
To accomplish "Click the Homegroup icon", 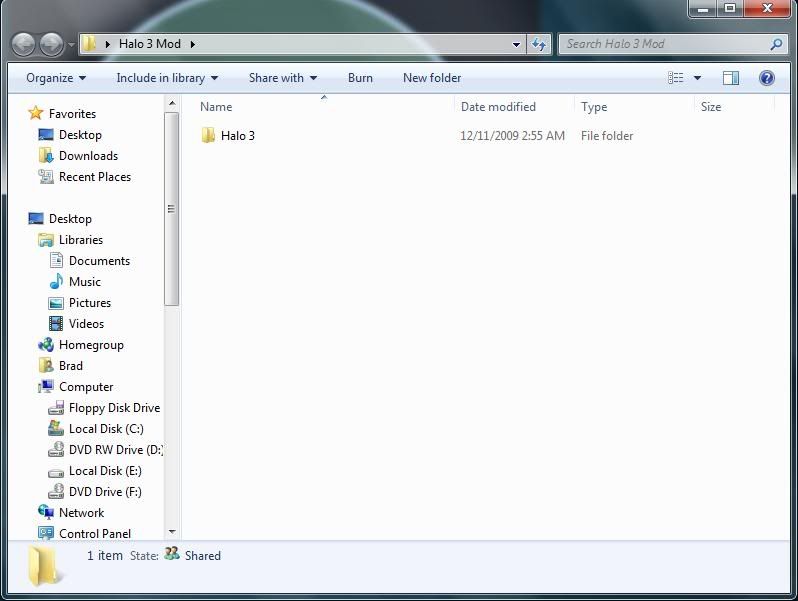I will pos(46,345).
